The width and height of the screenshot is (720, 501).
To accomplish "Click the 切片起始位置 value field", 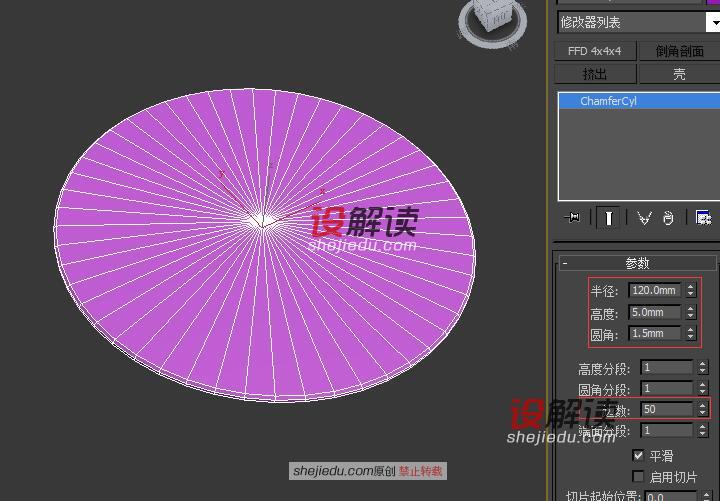I will tap(672, 496).
